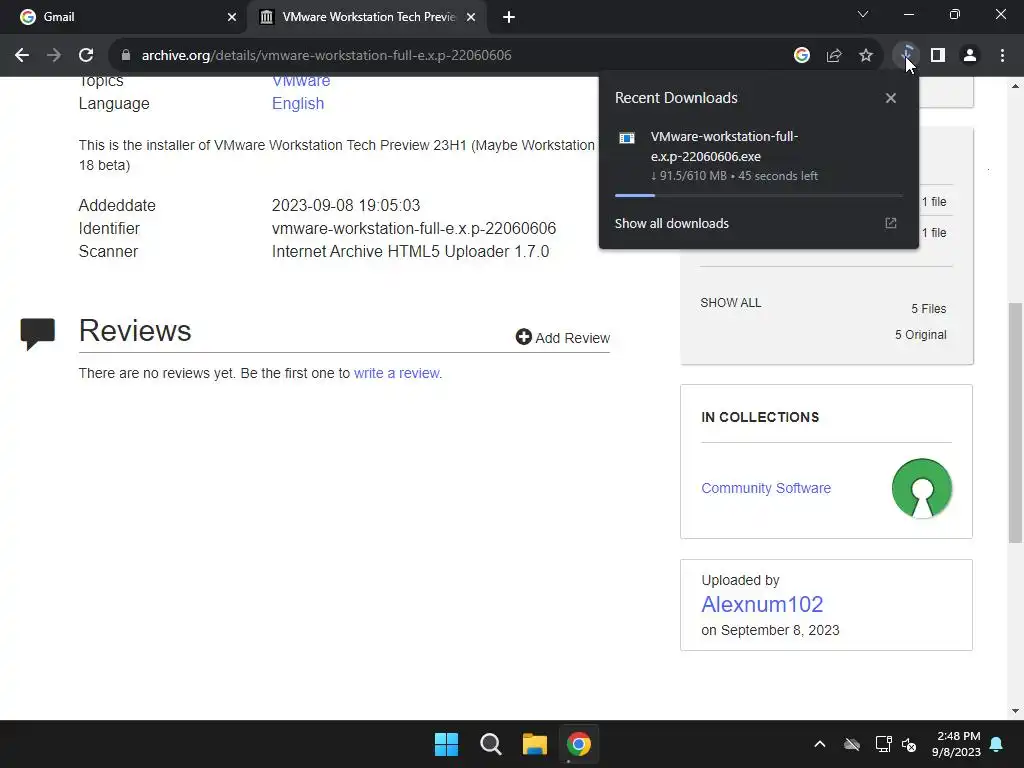This screenshot has height=768, width=1024.
Task: Click the exe file icon in downloads
Action: click(x=627, y=138)
